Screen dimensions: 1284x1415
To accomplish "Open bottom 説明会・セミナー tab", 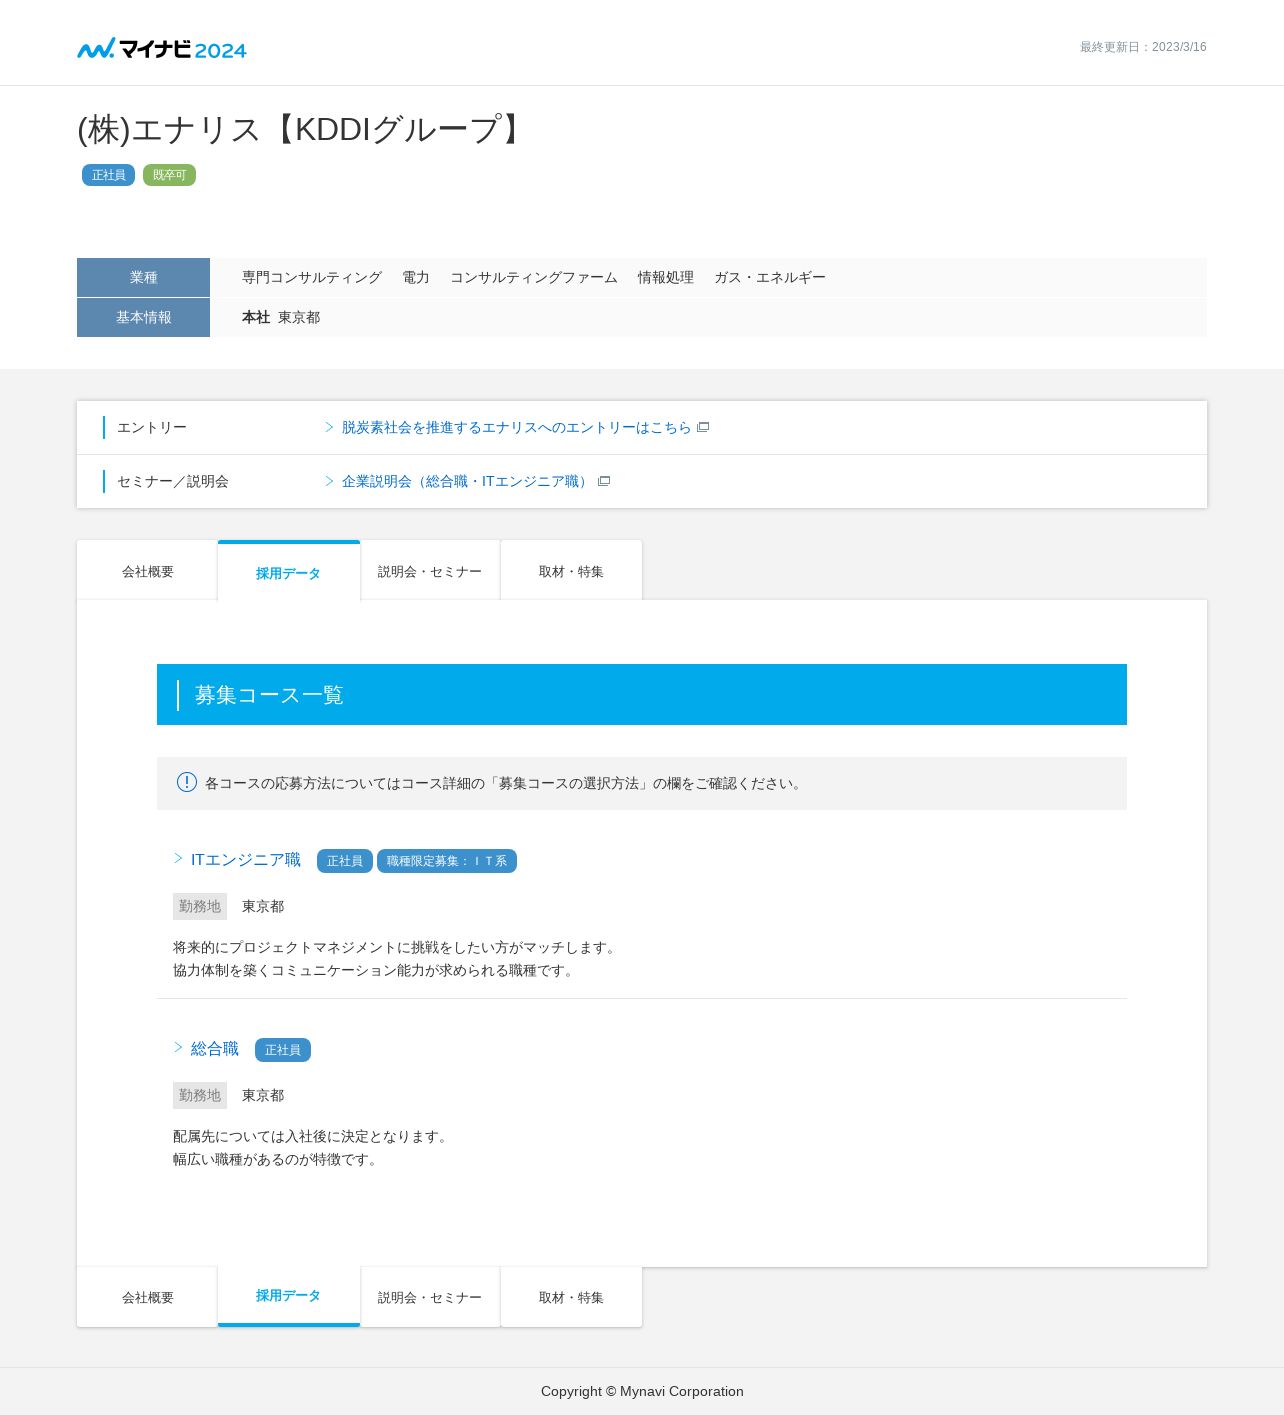I will 430,1297.
